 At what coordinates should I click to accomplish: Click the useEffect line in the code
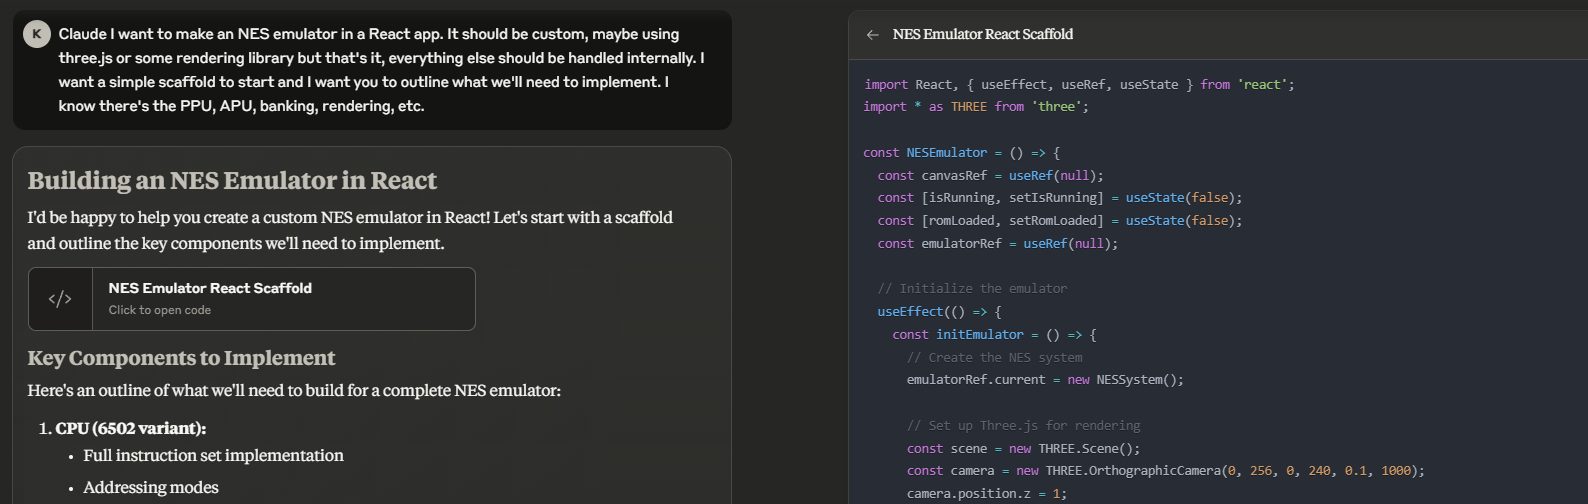click(939, 312)
